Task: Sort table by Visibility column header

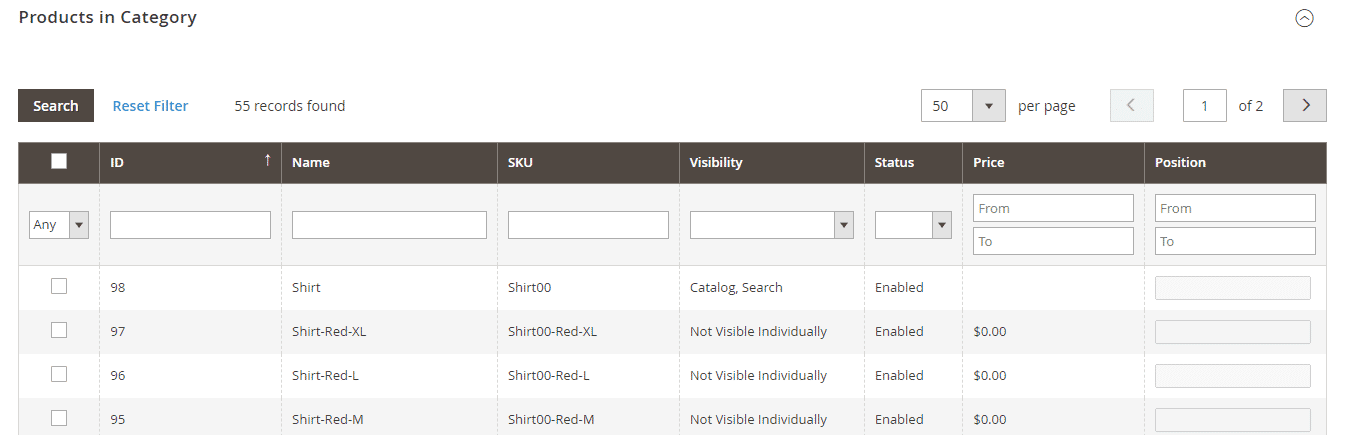Action: [x=716, y=162]
